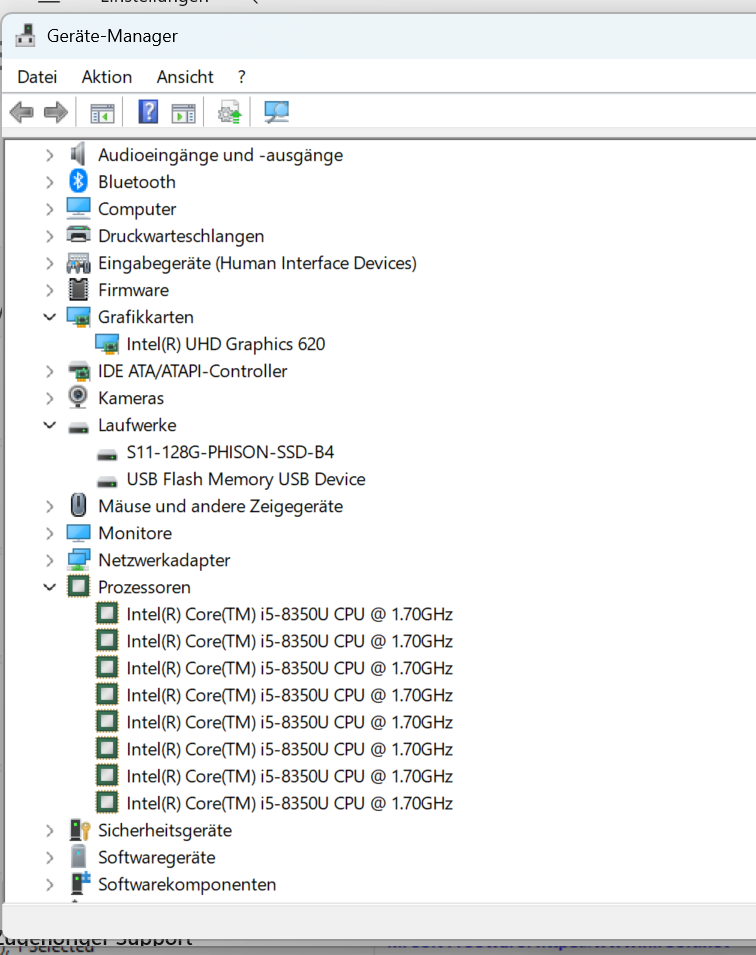Click the Sicherheitsgeräte key icon

pyautogui.click(x=80, y=830)
